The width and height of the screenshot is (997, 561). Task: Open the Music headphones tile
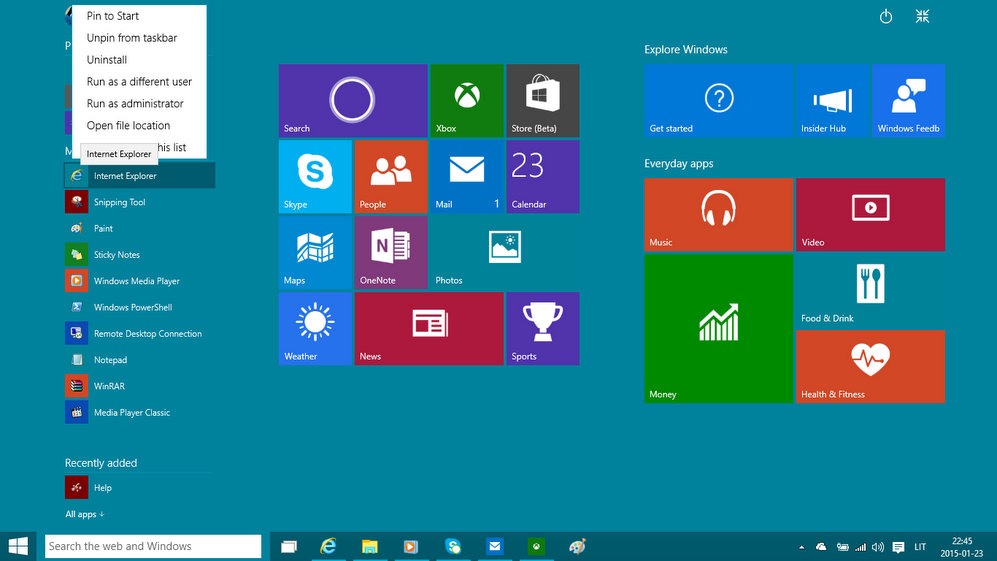point(718,214)
